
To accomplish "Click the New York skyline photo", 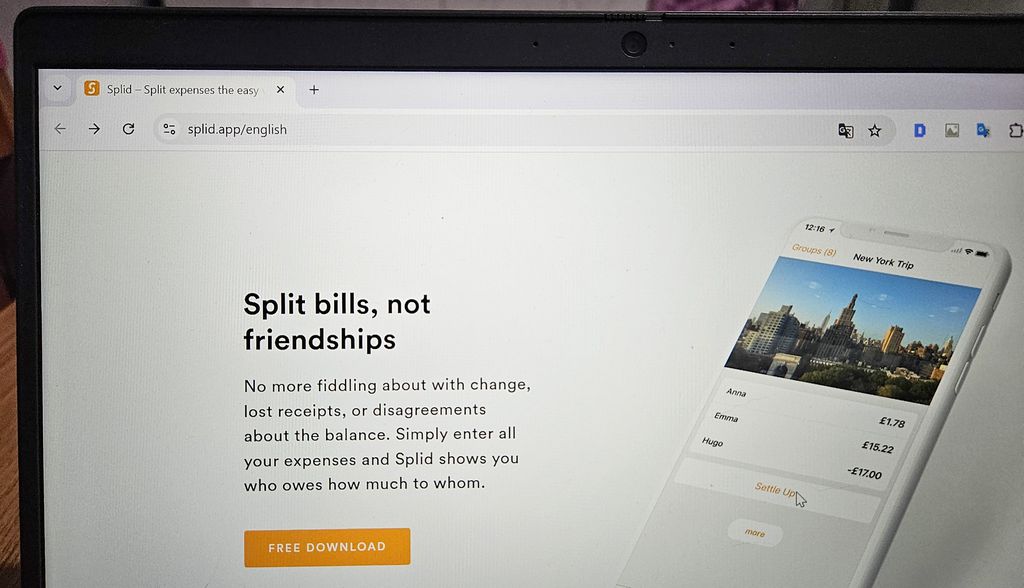I will 852,332.
